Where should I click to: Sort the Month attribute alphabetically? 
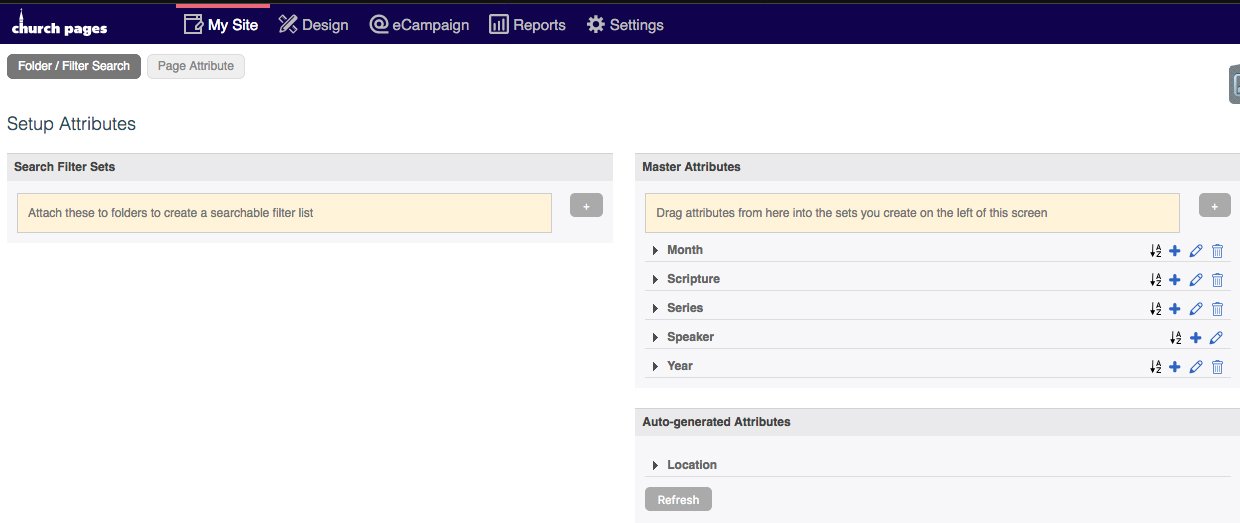coord(1156,251)
